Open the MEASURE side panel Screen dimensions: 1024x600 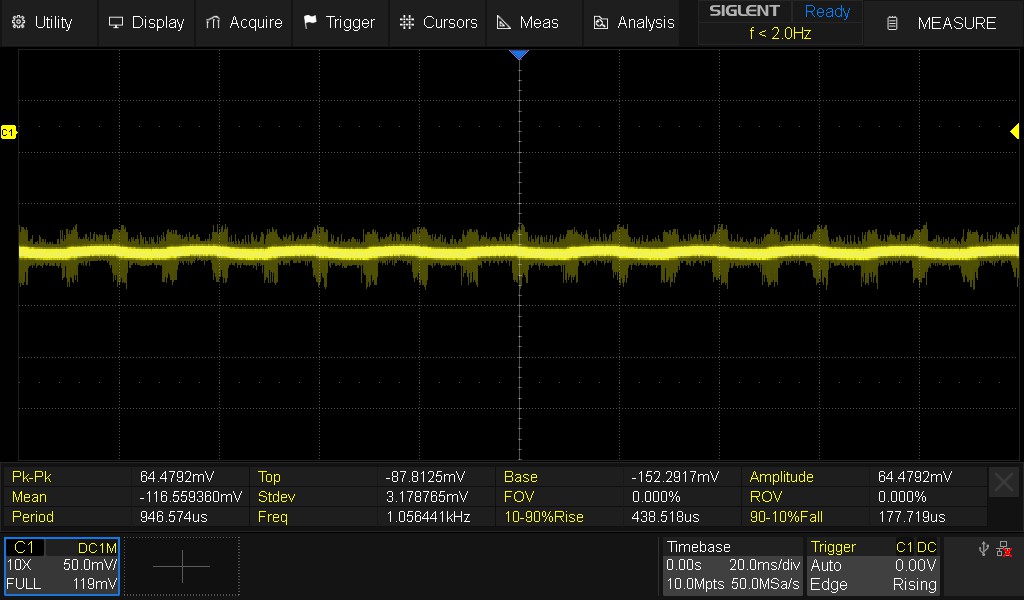944,23
